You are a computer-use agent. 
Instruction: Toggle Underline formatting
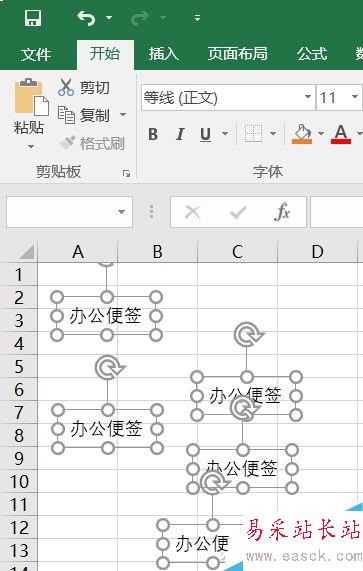pos(206,134)
